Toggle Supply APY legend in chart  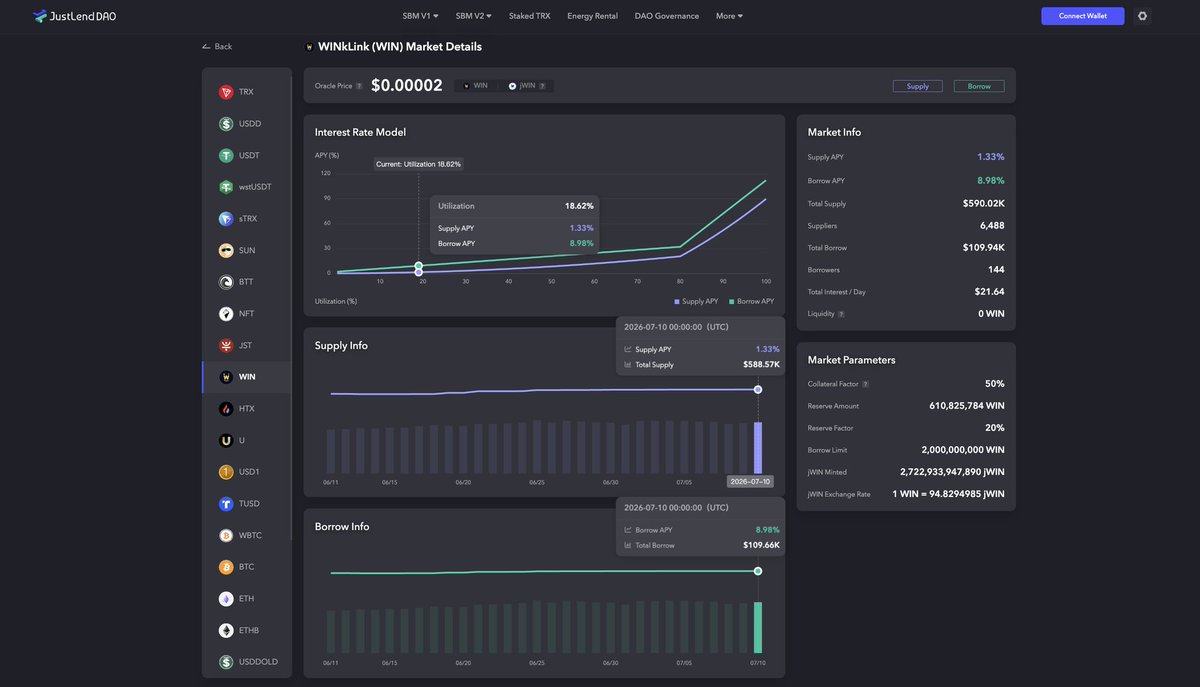point(696,301)
